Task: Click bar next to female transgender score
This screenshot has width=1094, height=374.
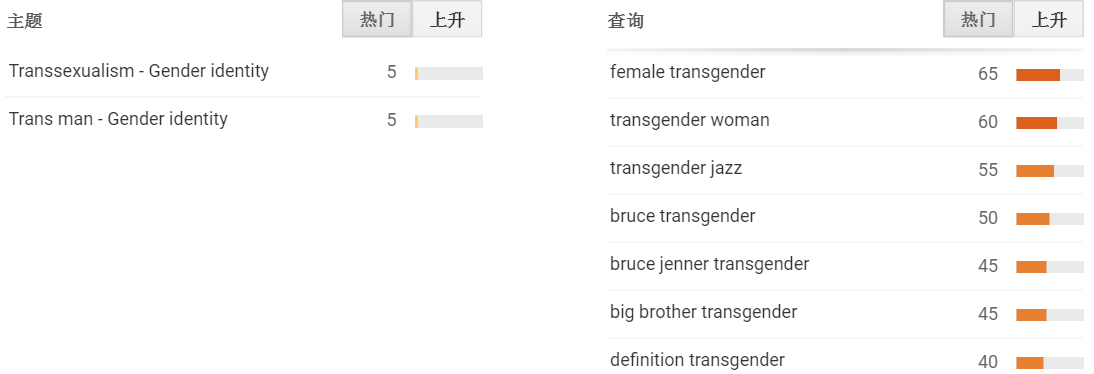Action: pos(1049,75)
